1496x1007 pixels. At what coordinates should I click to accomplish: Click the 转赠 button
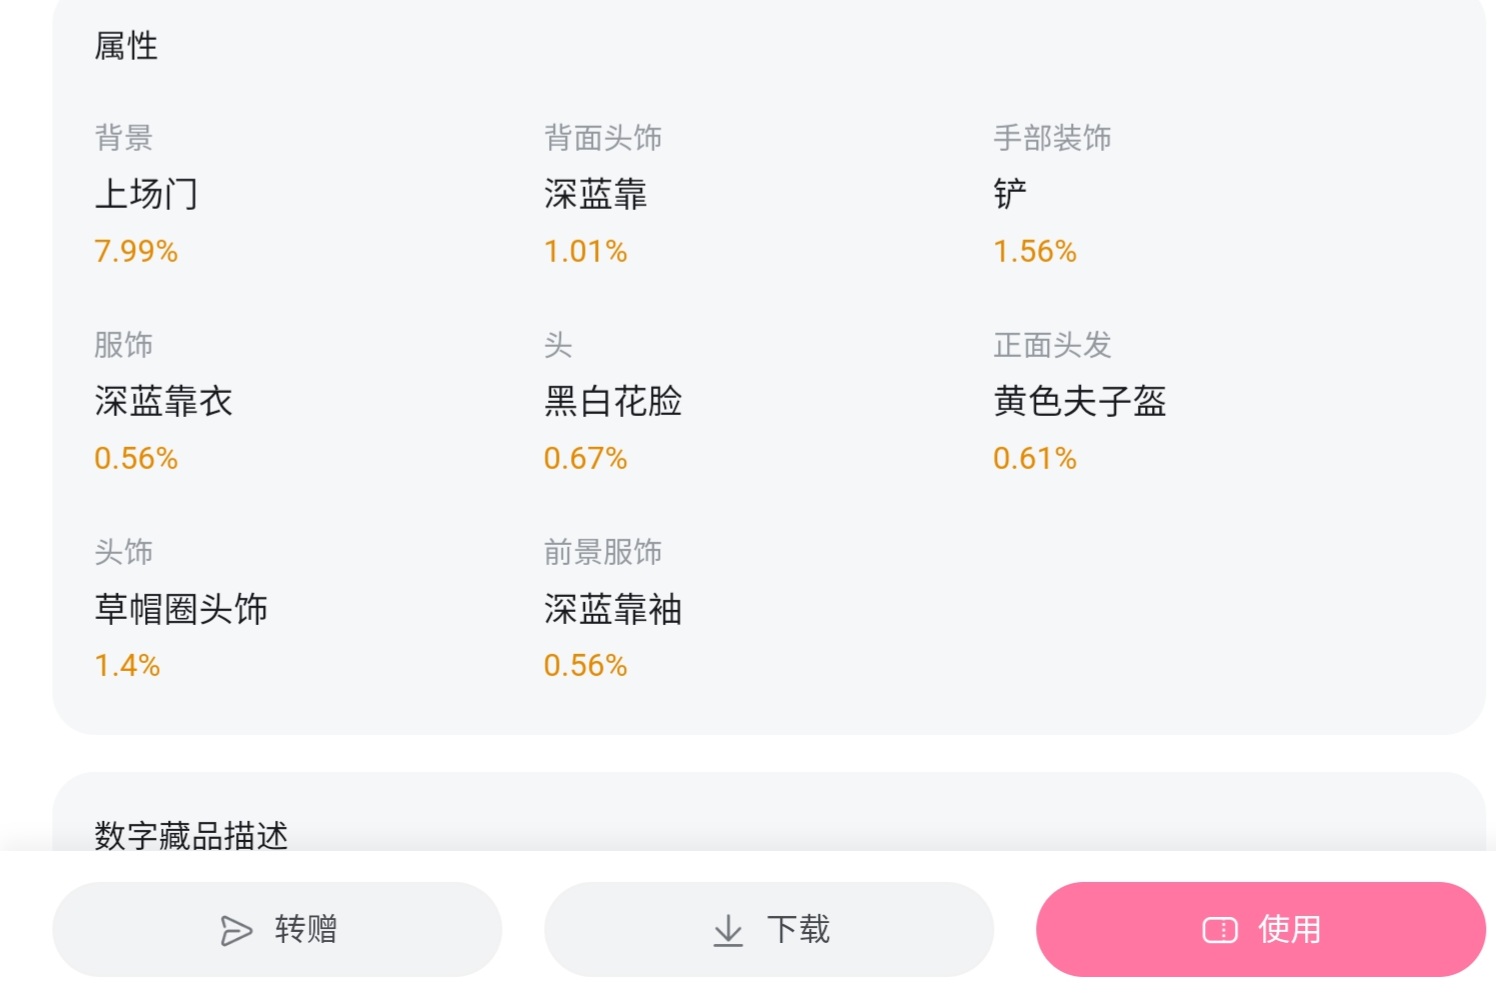coord(277,930)
